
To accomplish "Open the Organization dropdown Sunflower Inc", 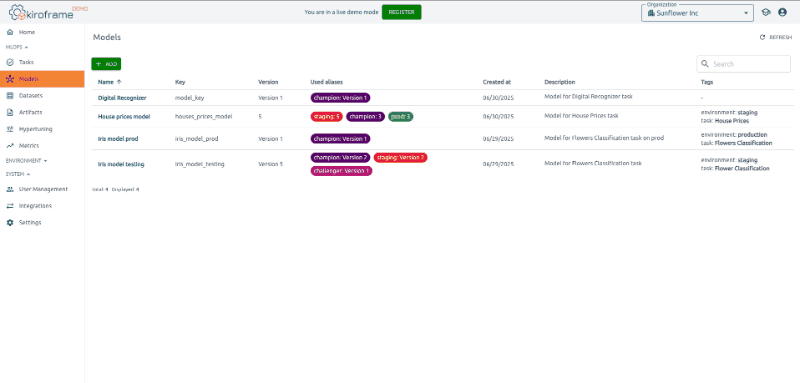I will (697, 13).
